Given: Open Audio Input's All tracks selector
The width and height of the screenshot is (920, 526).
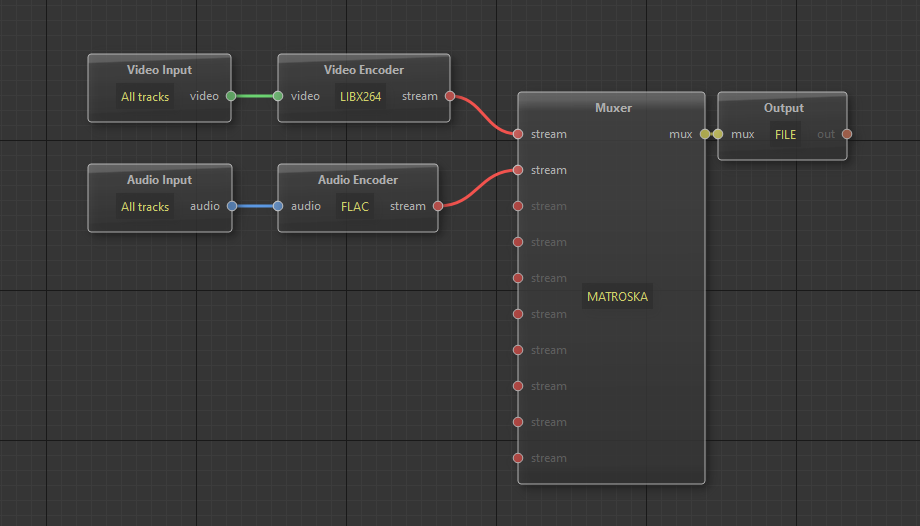Looking at the screenshot, I should (145, 207).
